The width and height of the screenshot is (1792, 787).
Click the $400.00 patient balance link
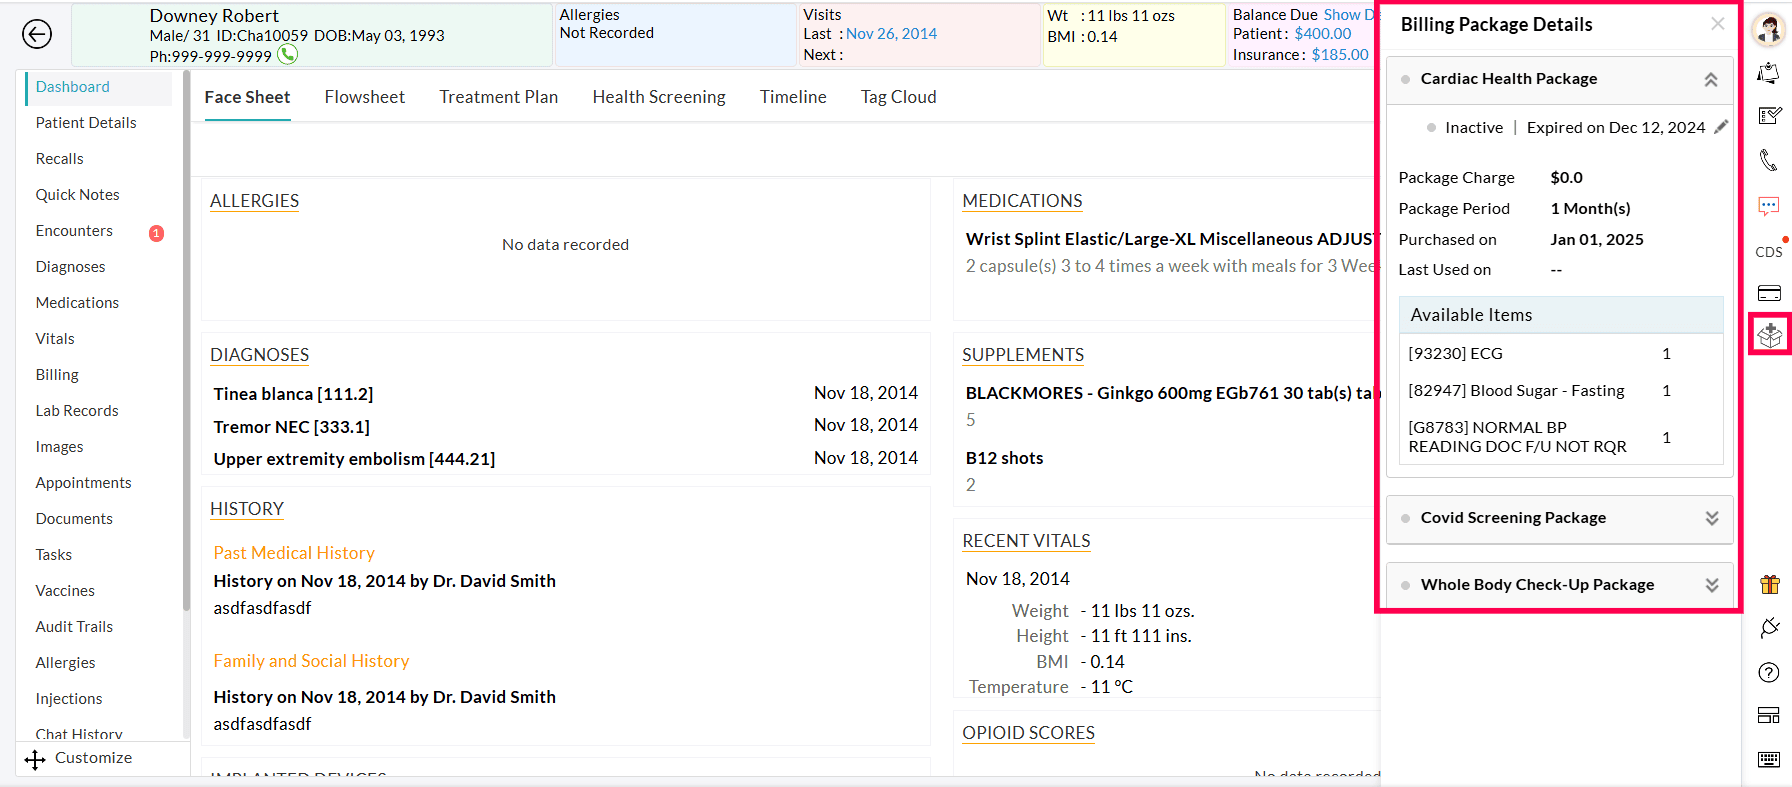coord(1322,34)
